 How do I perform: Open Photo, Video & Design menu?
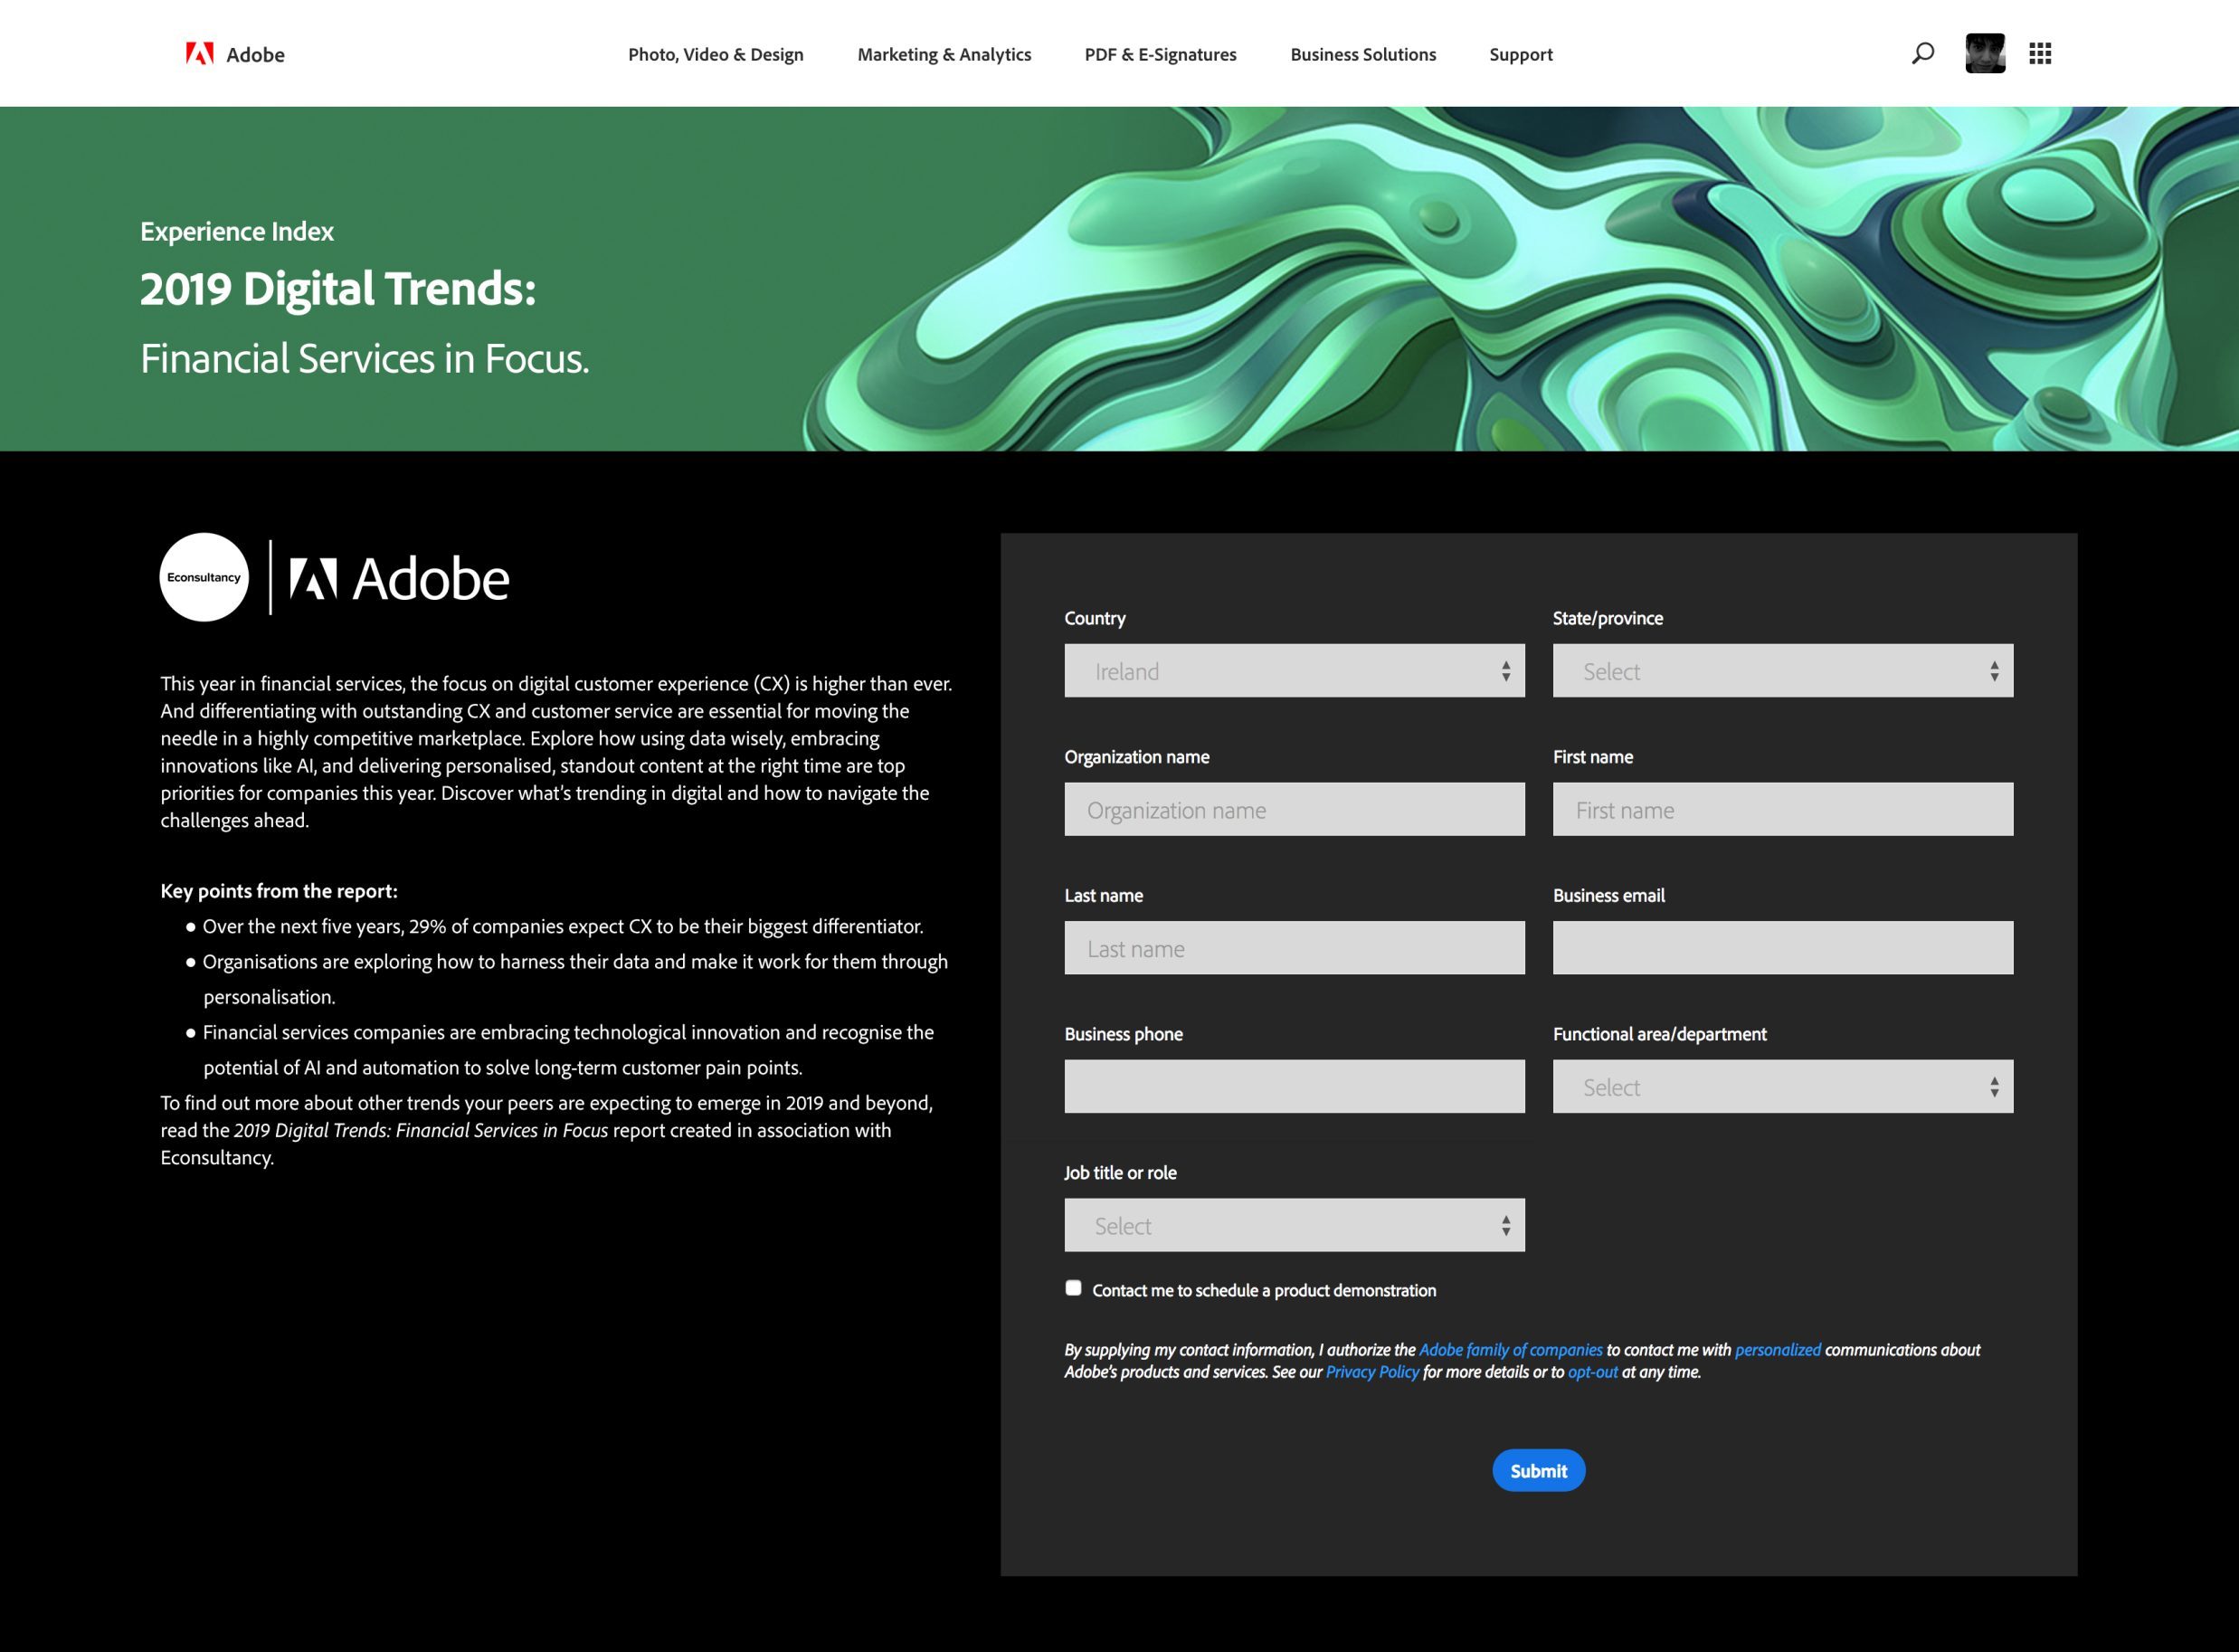point(716,54)
